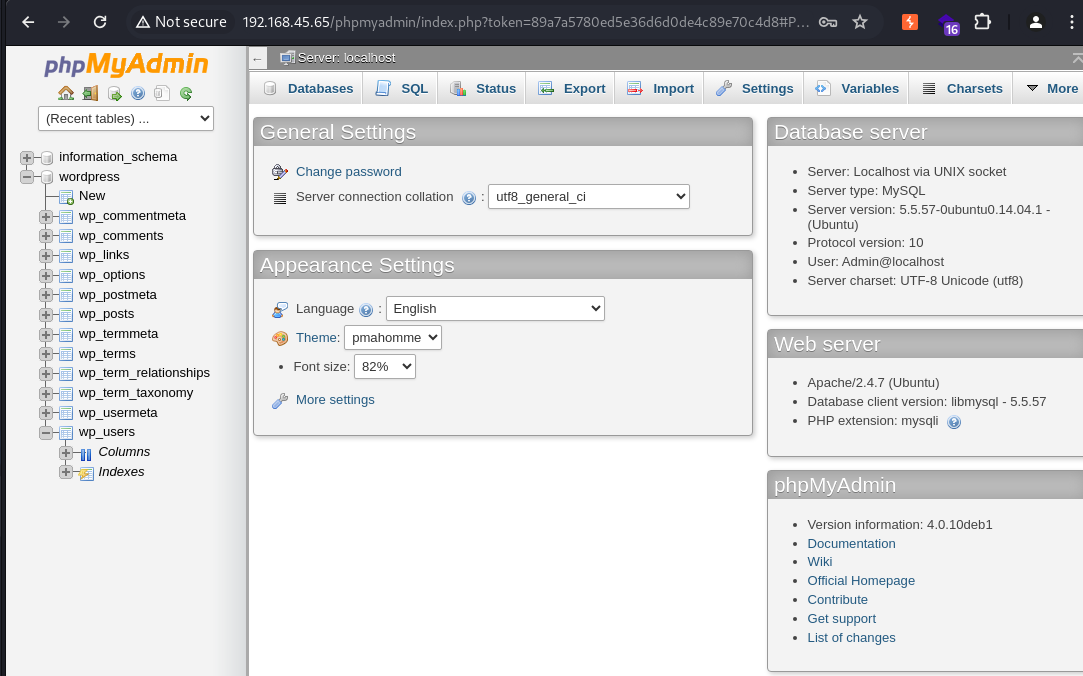Open the browser Extensions puzzle icon
1083x676 pixels.
982,22
